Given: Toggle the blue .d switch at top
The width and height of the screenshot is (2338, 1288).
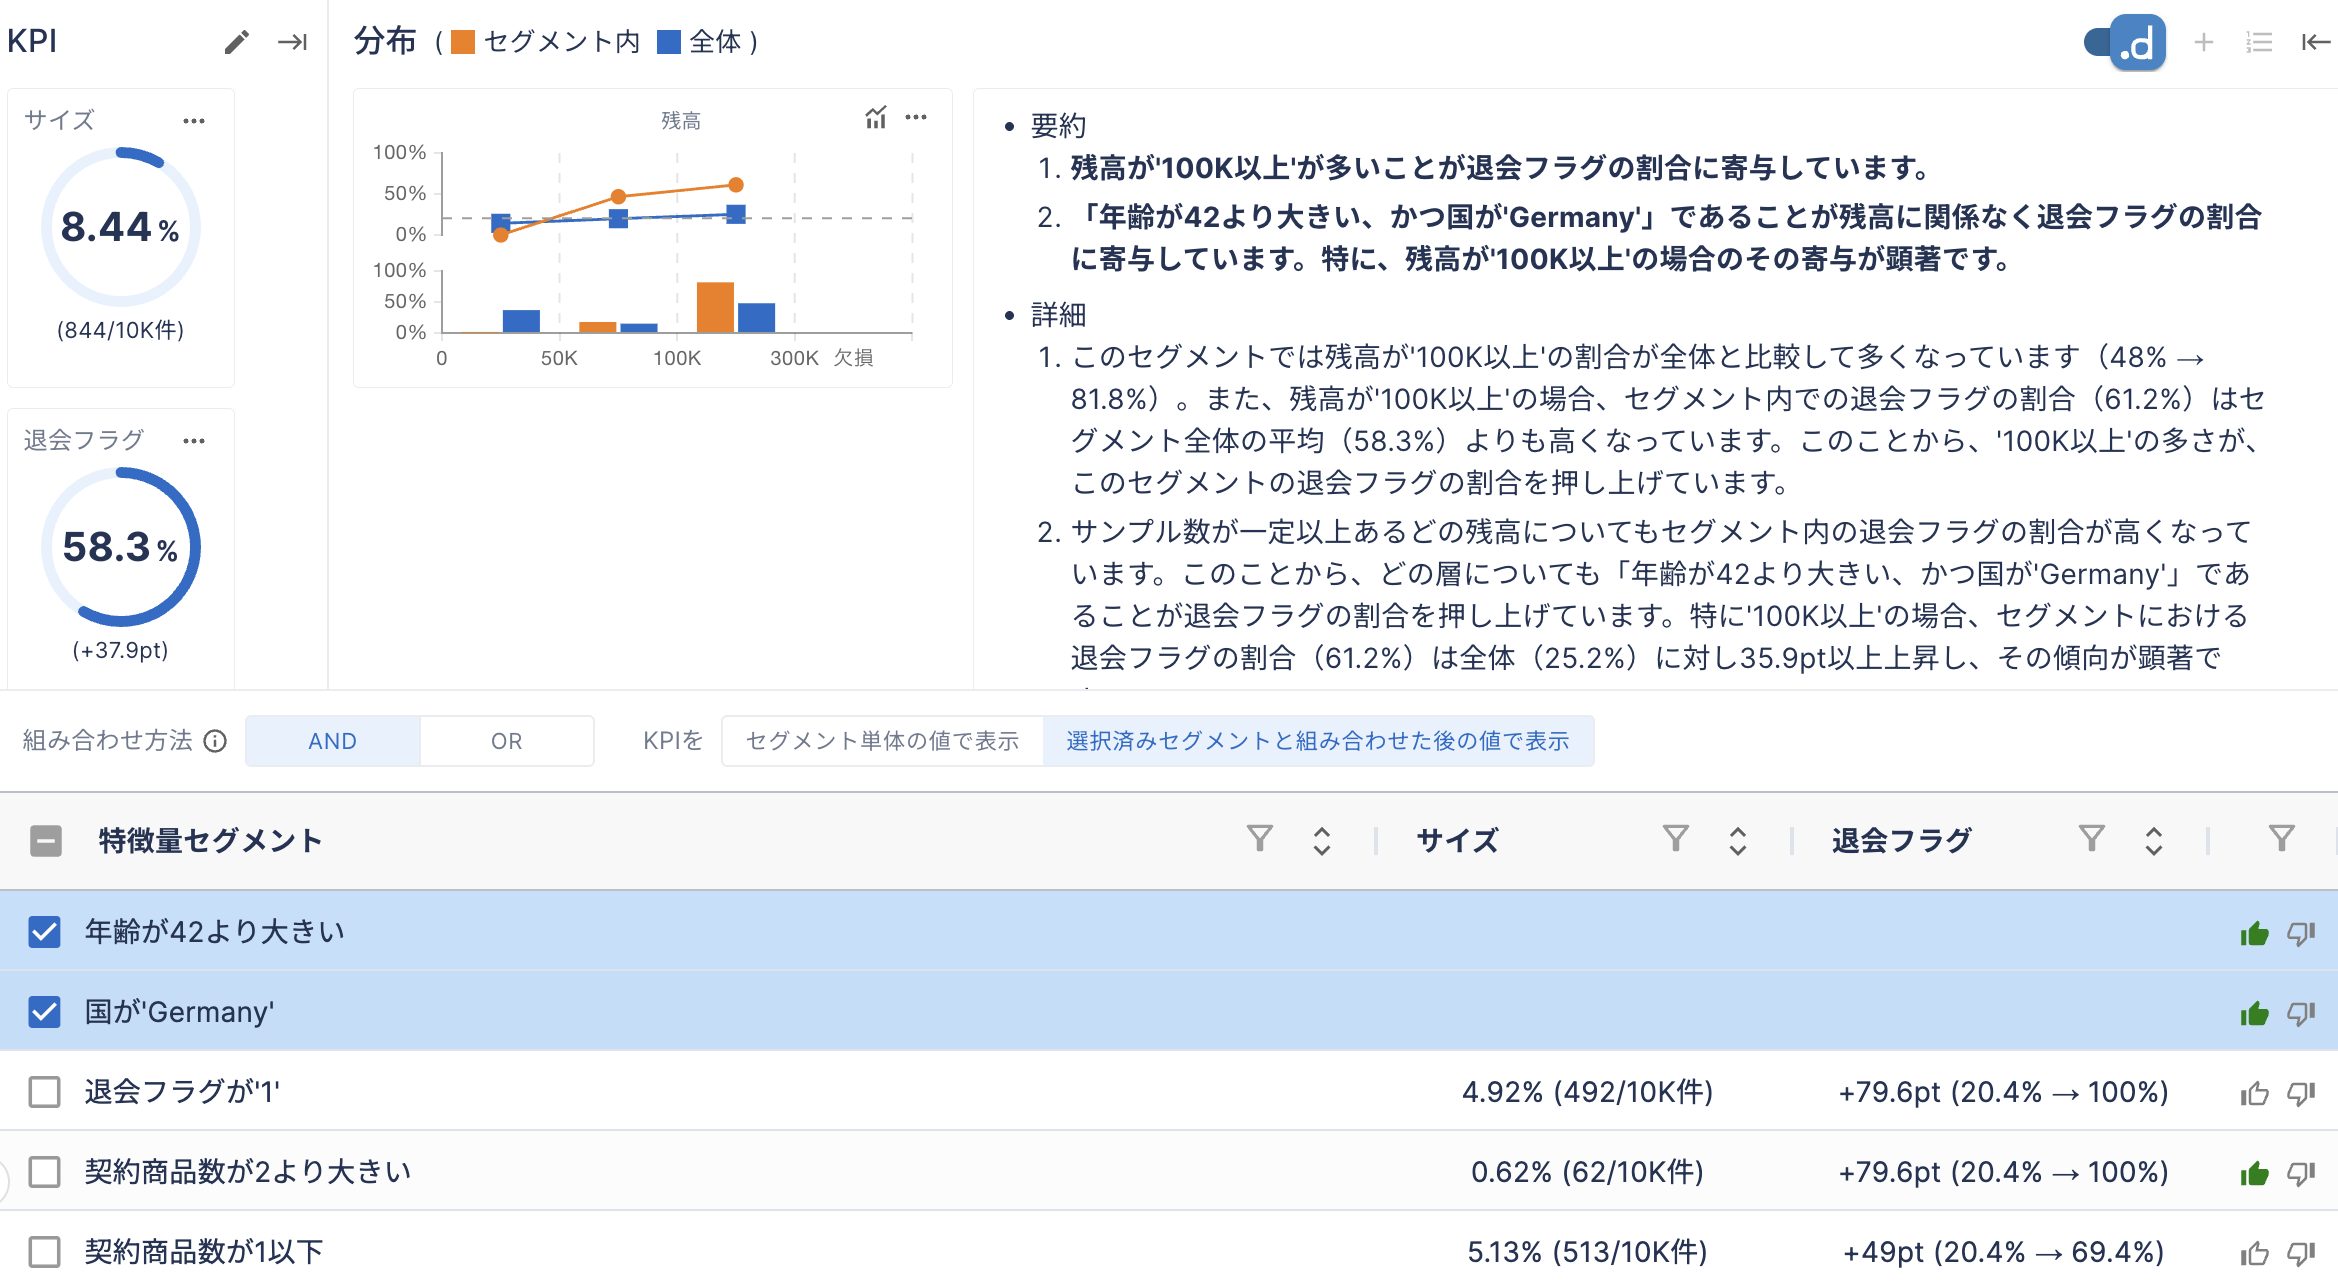Looking at the screenshot, I should point(2126,42).
